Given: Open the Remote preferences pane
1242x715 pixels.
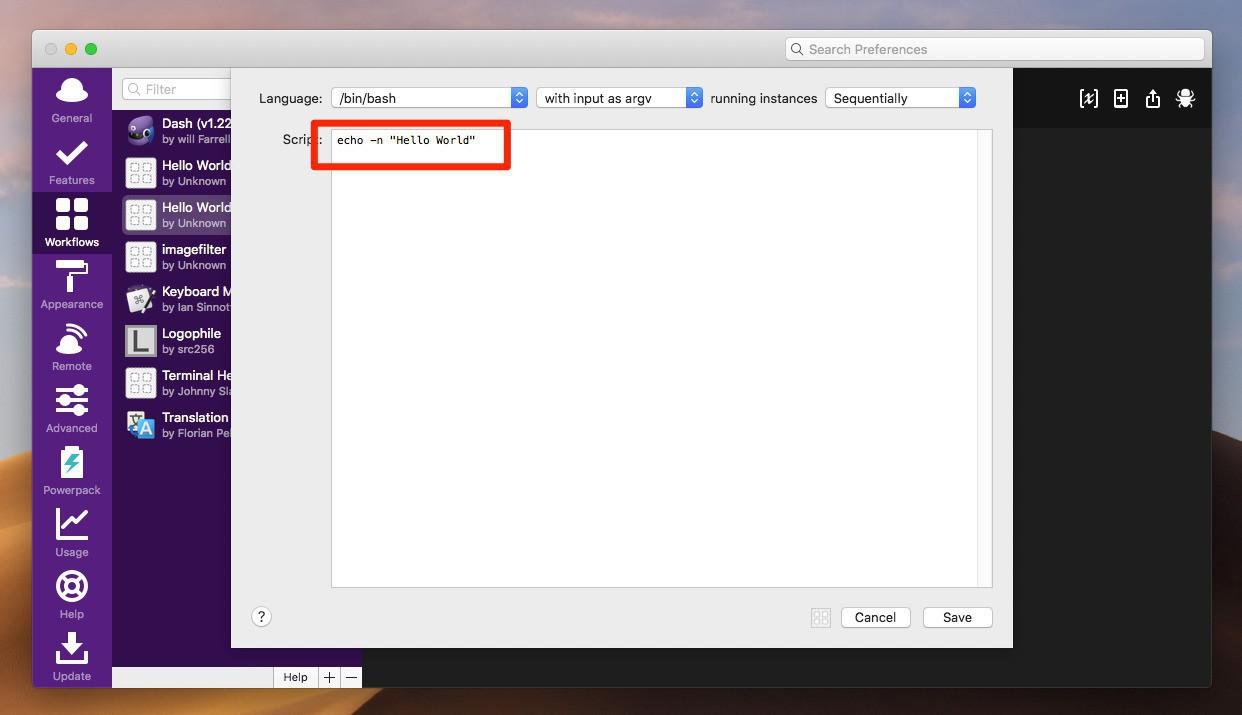Looking at the screenshot, I should 72,347.
